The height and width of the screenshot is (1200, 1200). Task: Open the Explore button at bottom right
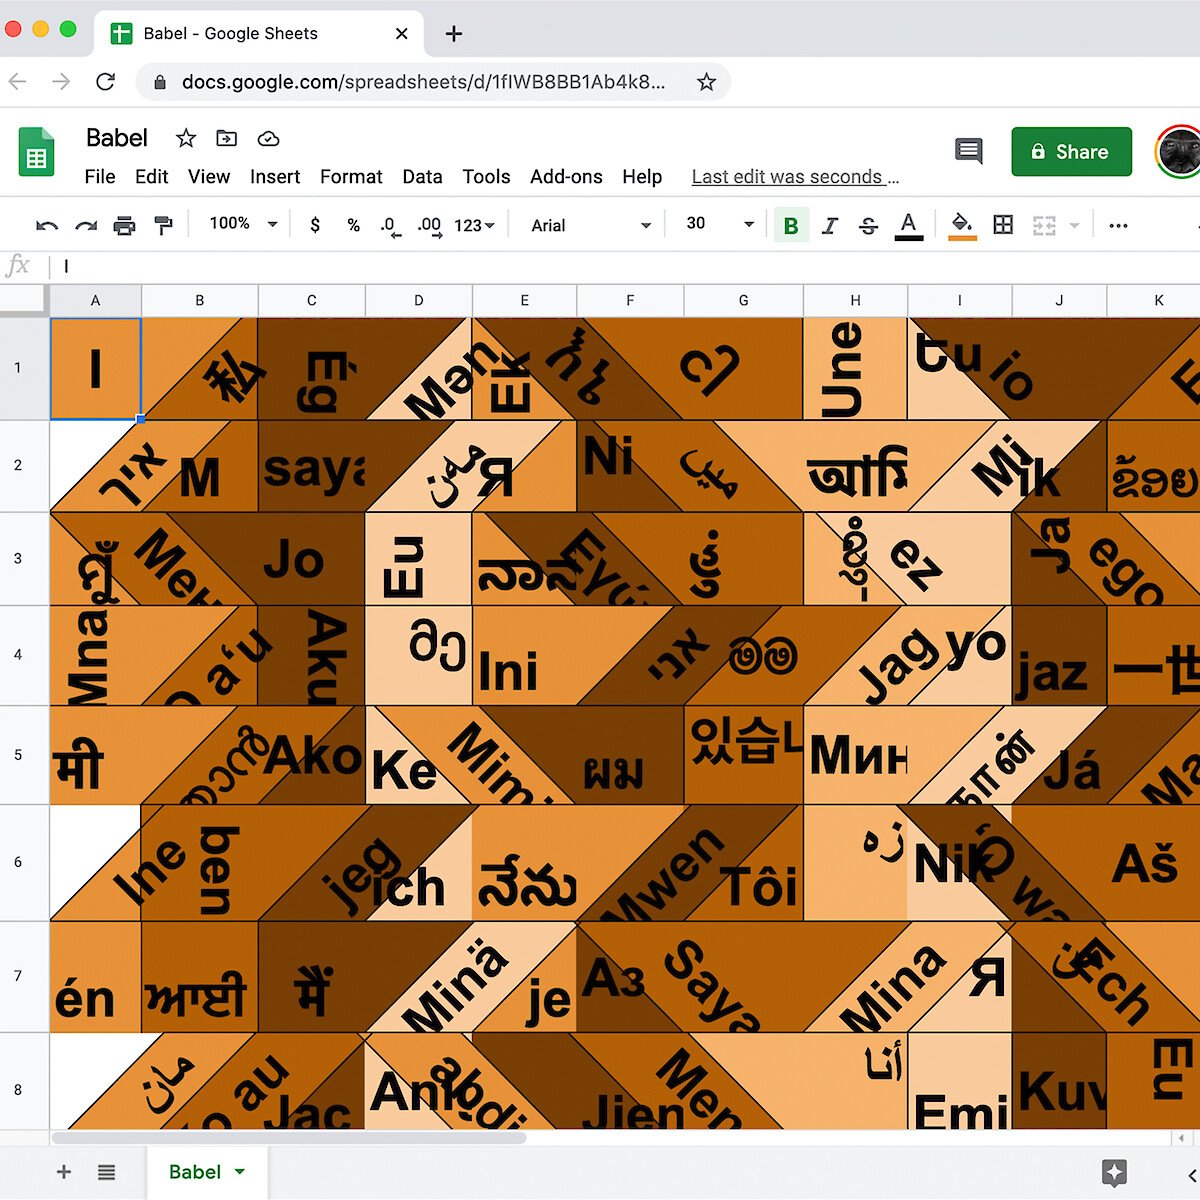pos(1114,1172)
